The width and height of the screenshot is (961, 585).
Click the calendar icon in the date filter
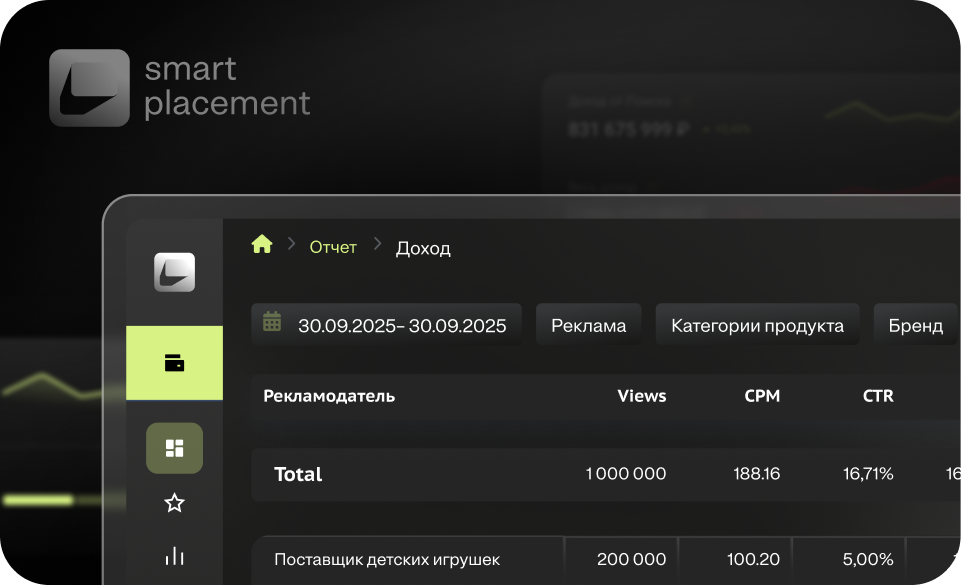coord(271,322)
